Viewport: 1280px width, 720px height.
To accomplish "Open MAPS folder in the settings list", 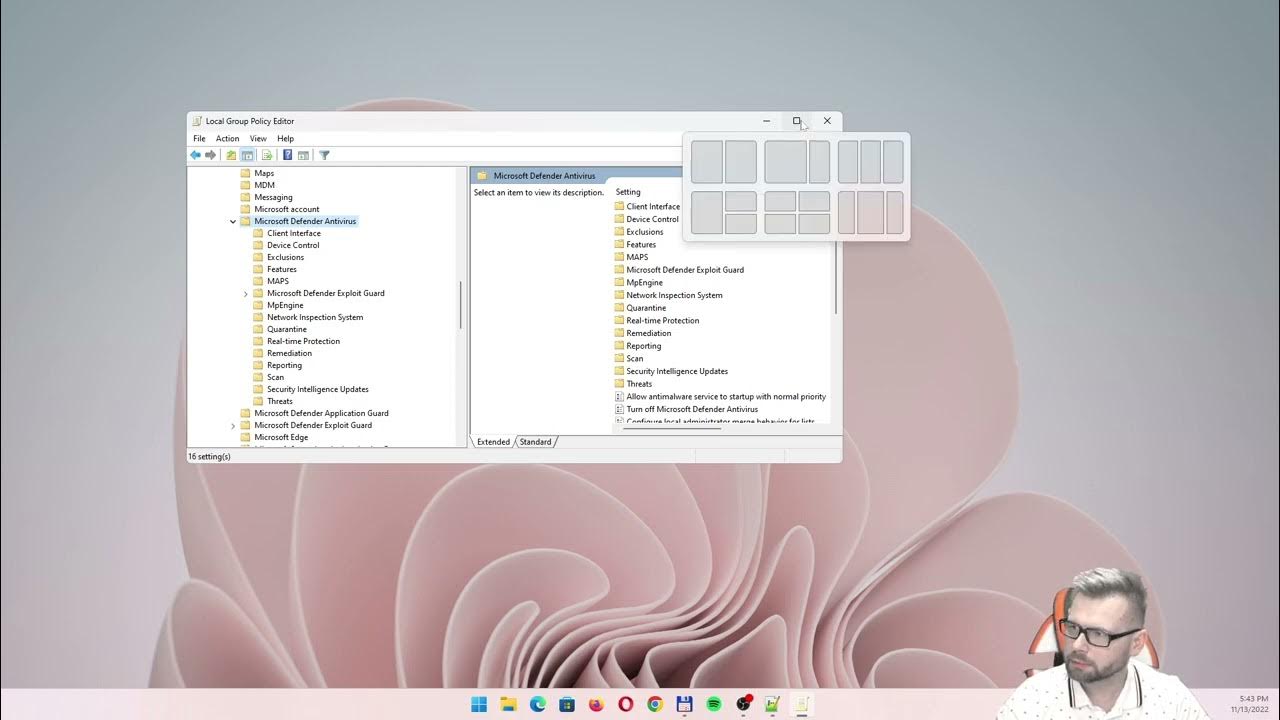I will (x=637, y=257).
